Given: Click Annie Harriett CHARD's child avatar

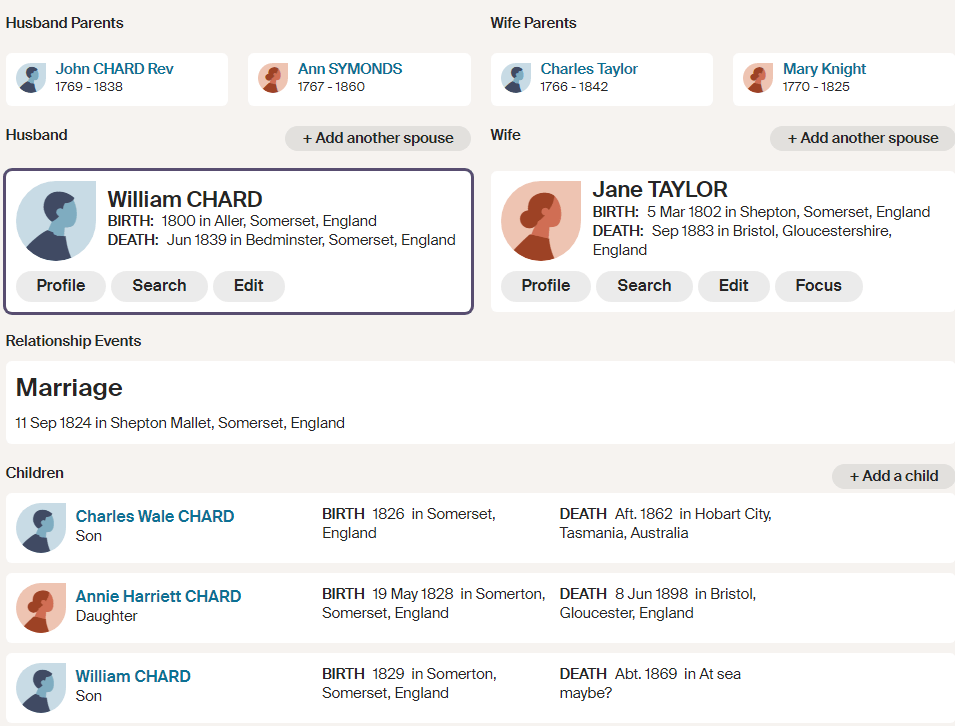Looking at the screenshot, I should coord(41,608).
